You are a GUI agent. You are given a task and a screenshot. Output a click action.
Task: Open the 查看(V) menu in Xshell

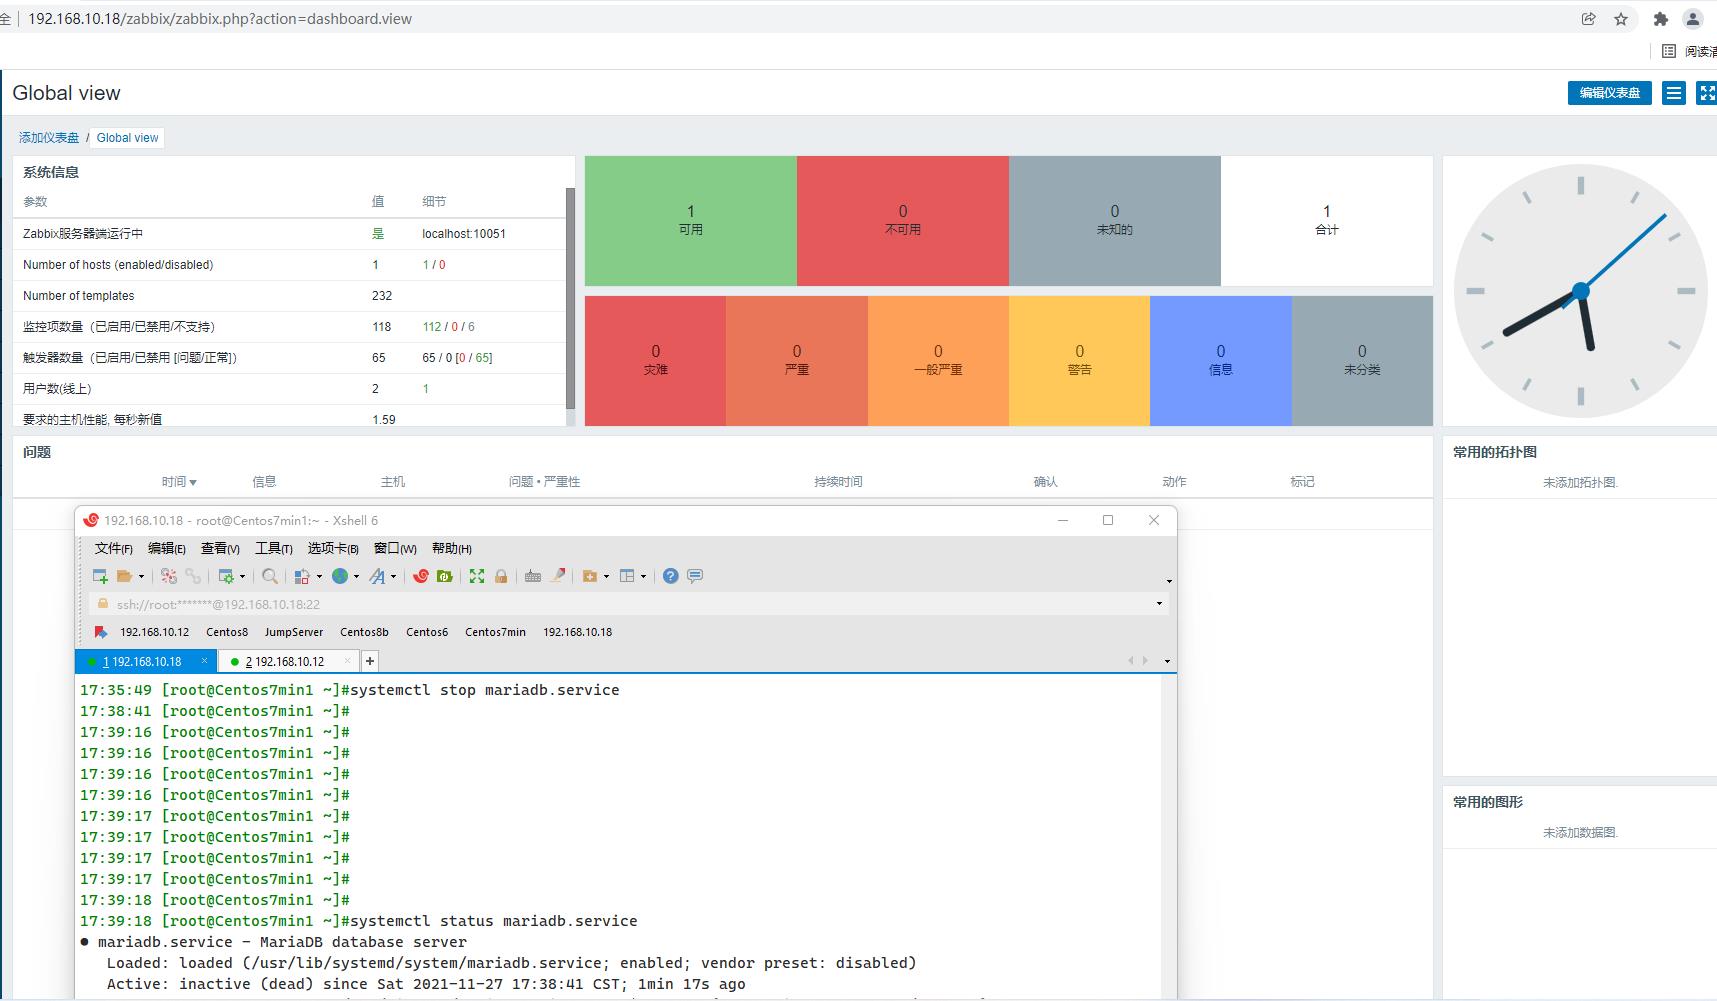pos(220,548)
